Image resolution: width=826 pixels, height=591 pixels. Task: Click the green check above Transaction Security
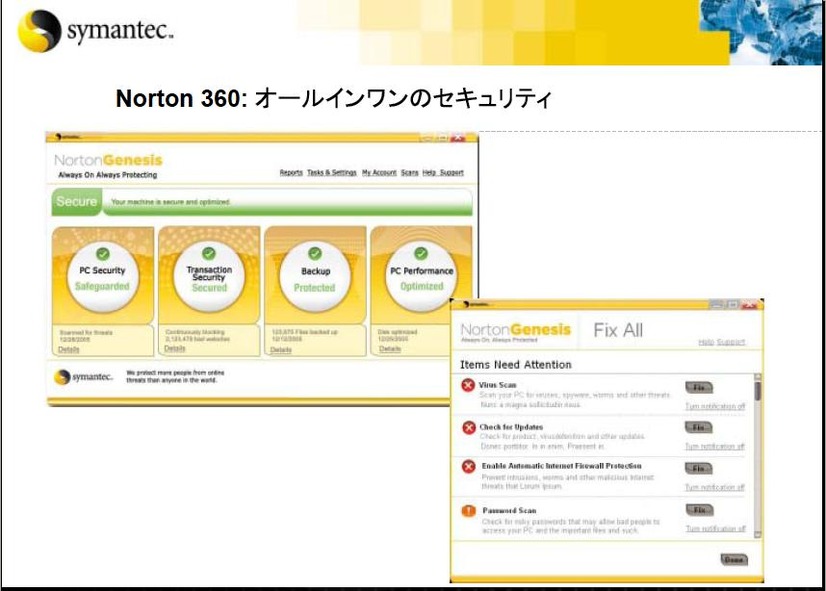[209, 253]
